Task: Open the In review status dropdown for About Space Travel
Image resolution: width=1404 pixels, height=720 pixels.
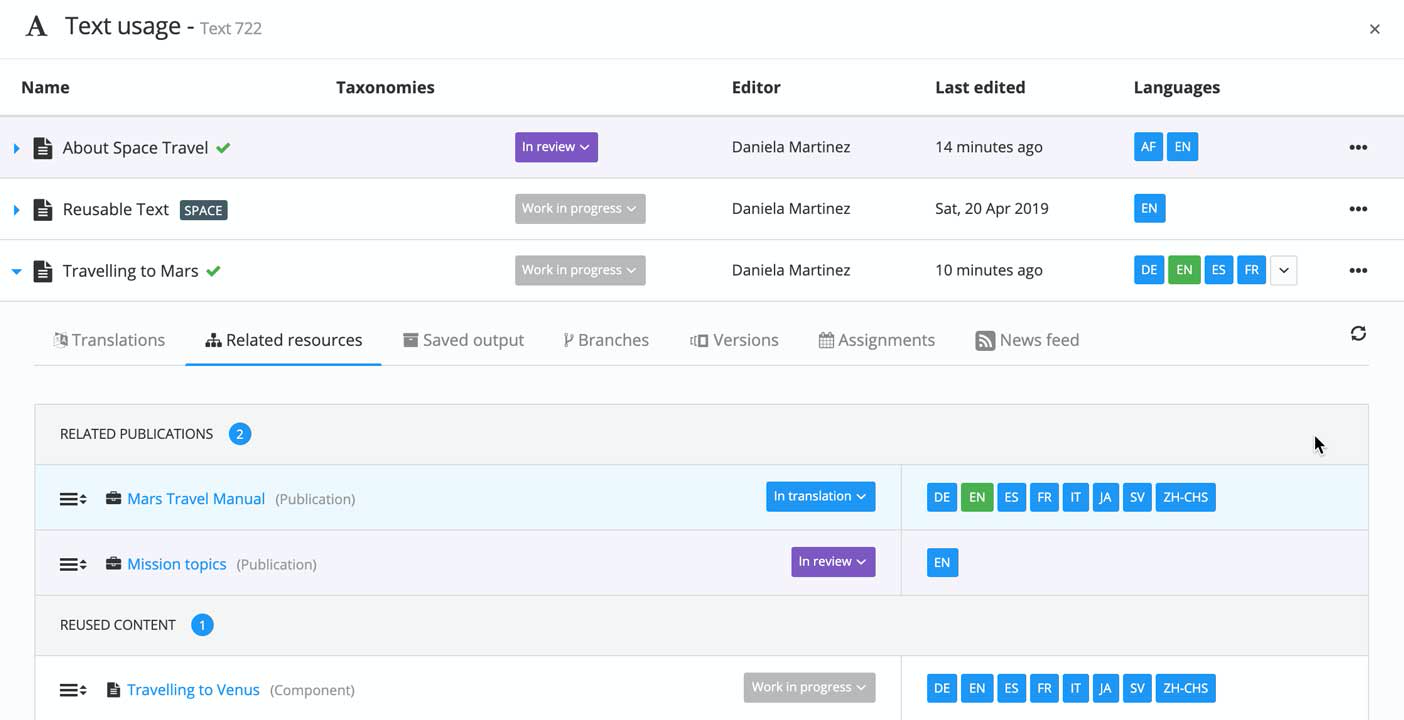Action: point(556,147)
